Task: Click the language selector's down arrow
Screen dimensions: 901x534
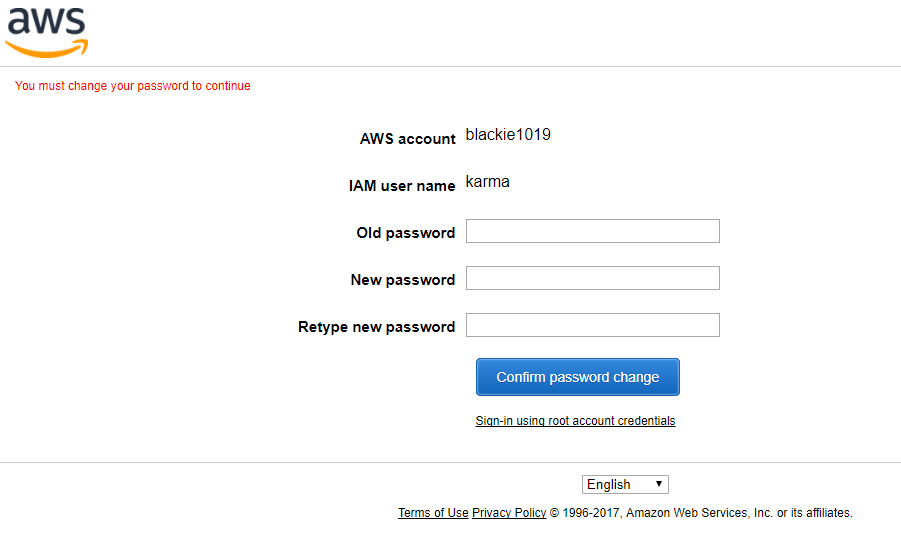Action: (659, 484)
